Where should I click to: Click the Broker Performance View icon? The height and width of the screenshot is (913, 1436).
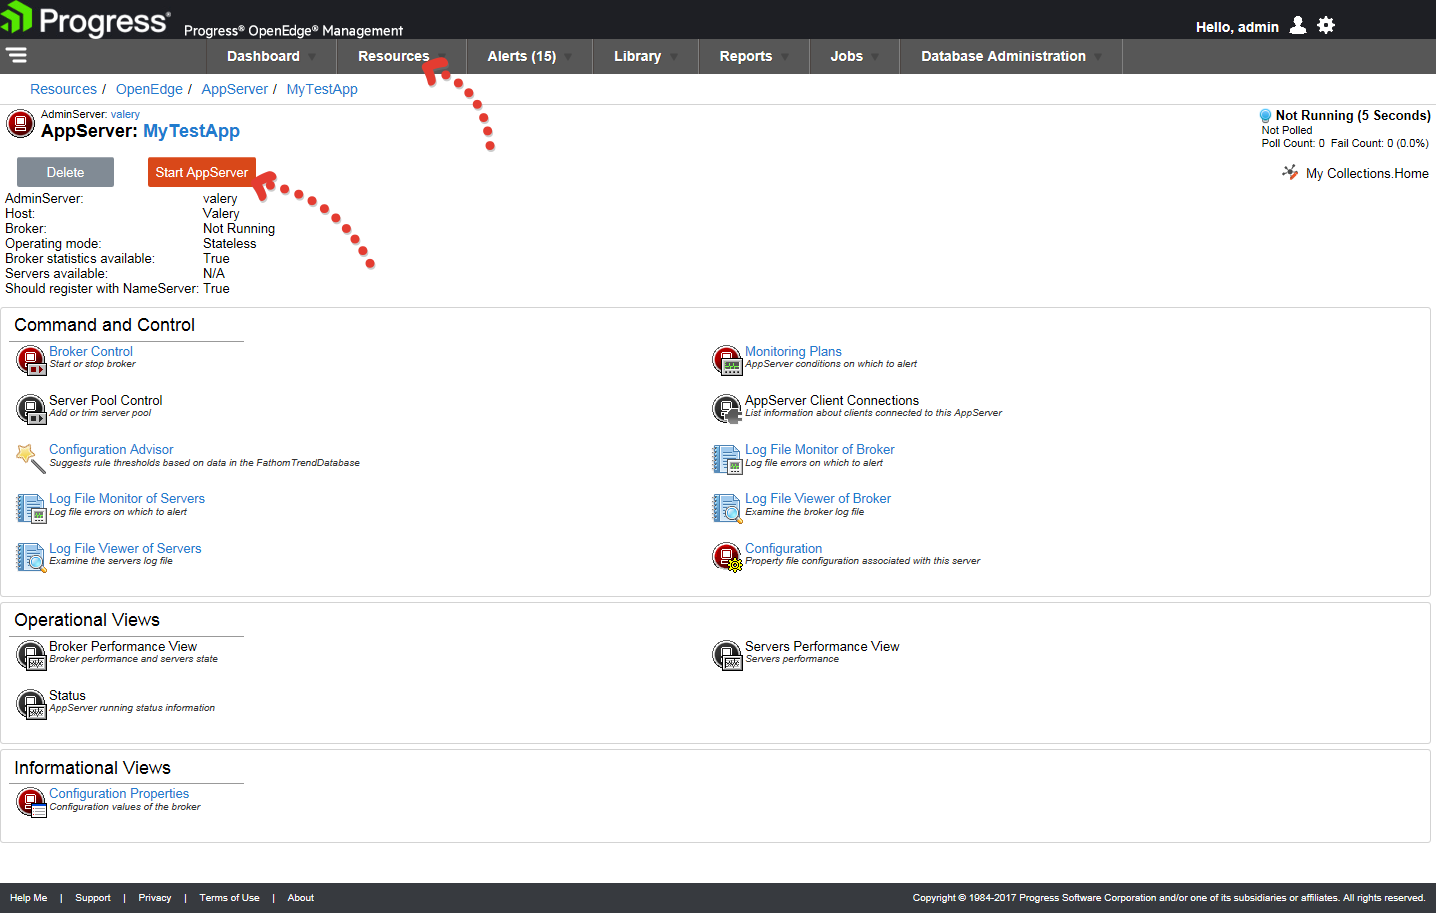[31, 655]
